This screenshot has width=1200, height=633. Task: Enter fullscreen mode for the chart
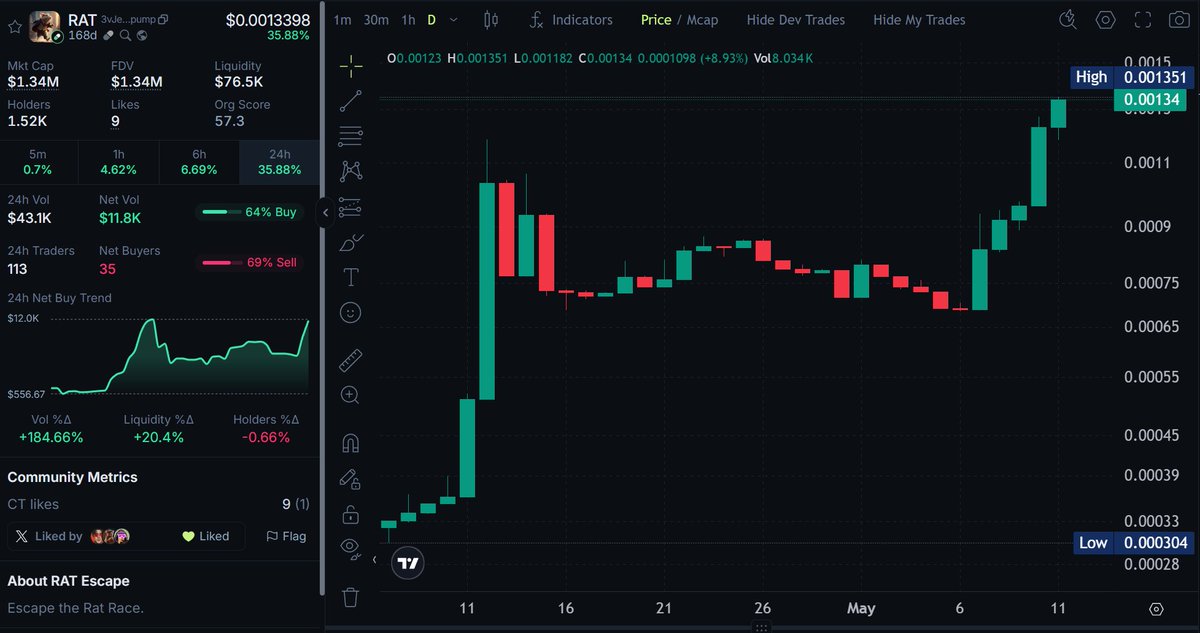tap(1143, 18)
